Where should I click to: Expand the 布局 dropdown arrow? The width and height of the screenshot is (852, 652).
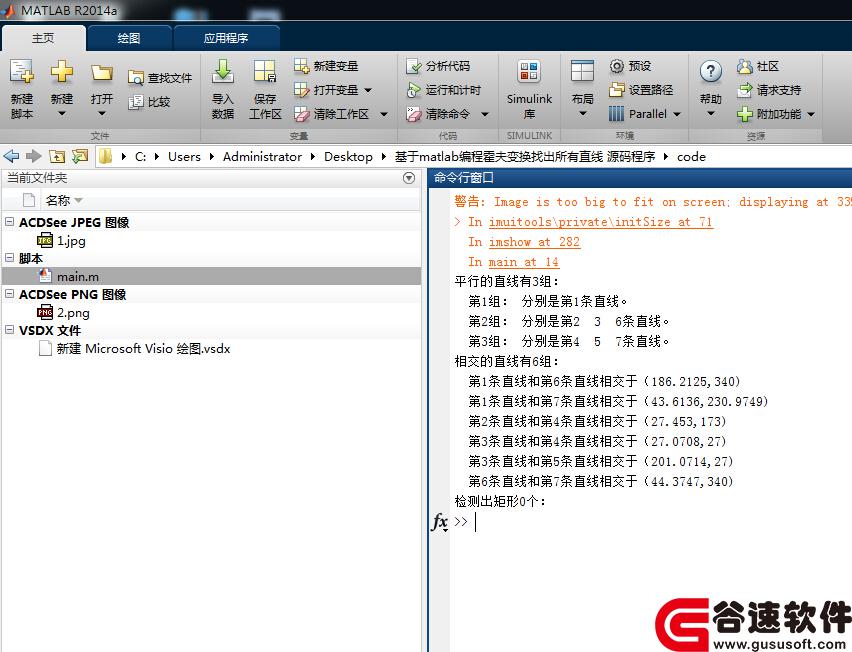(x=582, y=114)
